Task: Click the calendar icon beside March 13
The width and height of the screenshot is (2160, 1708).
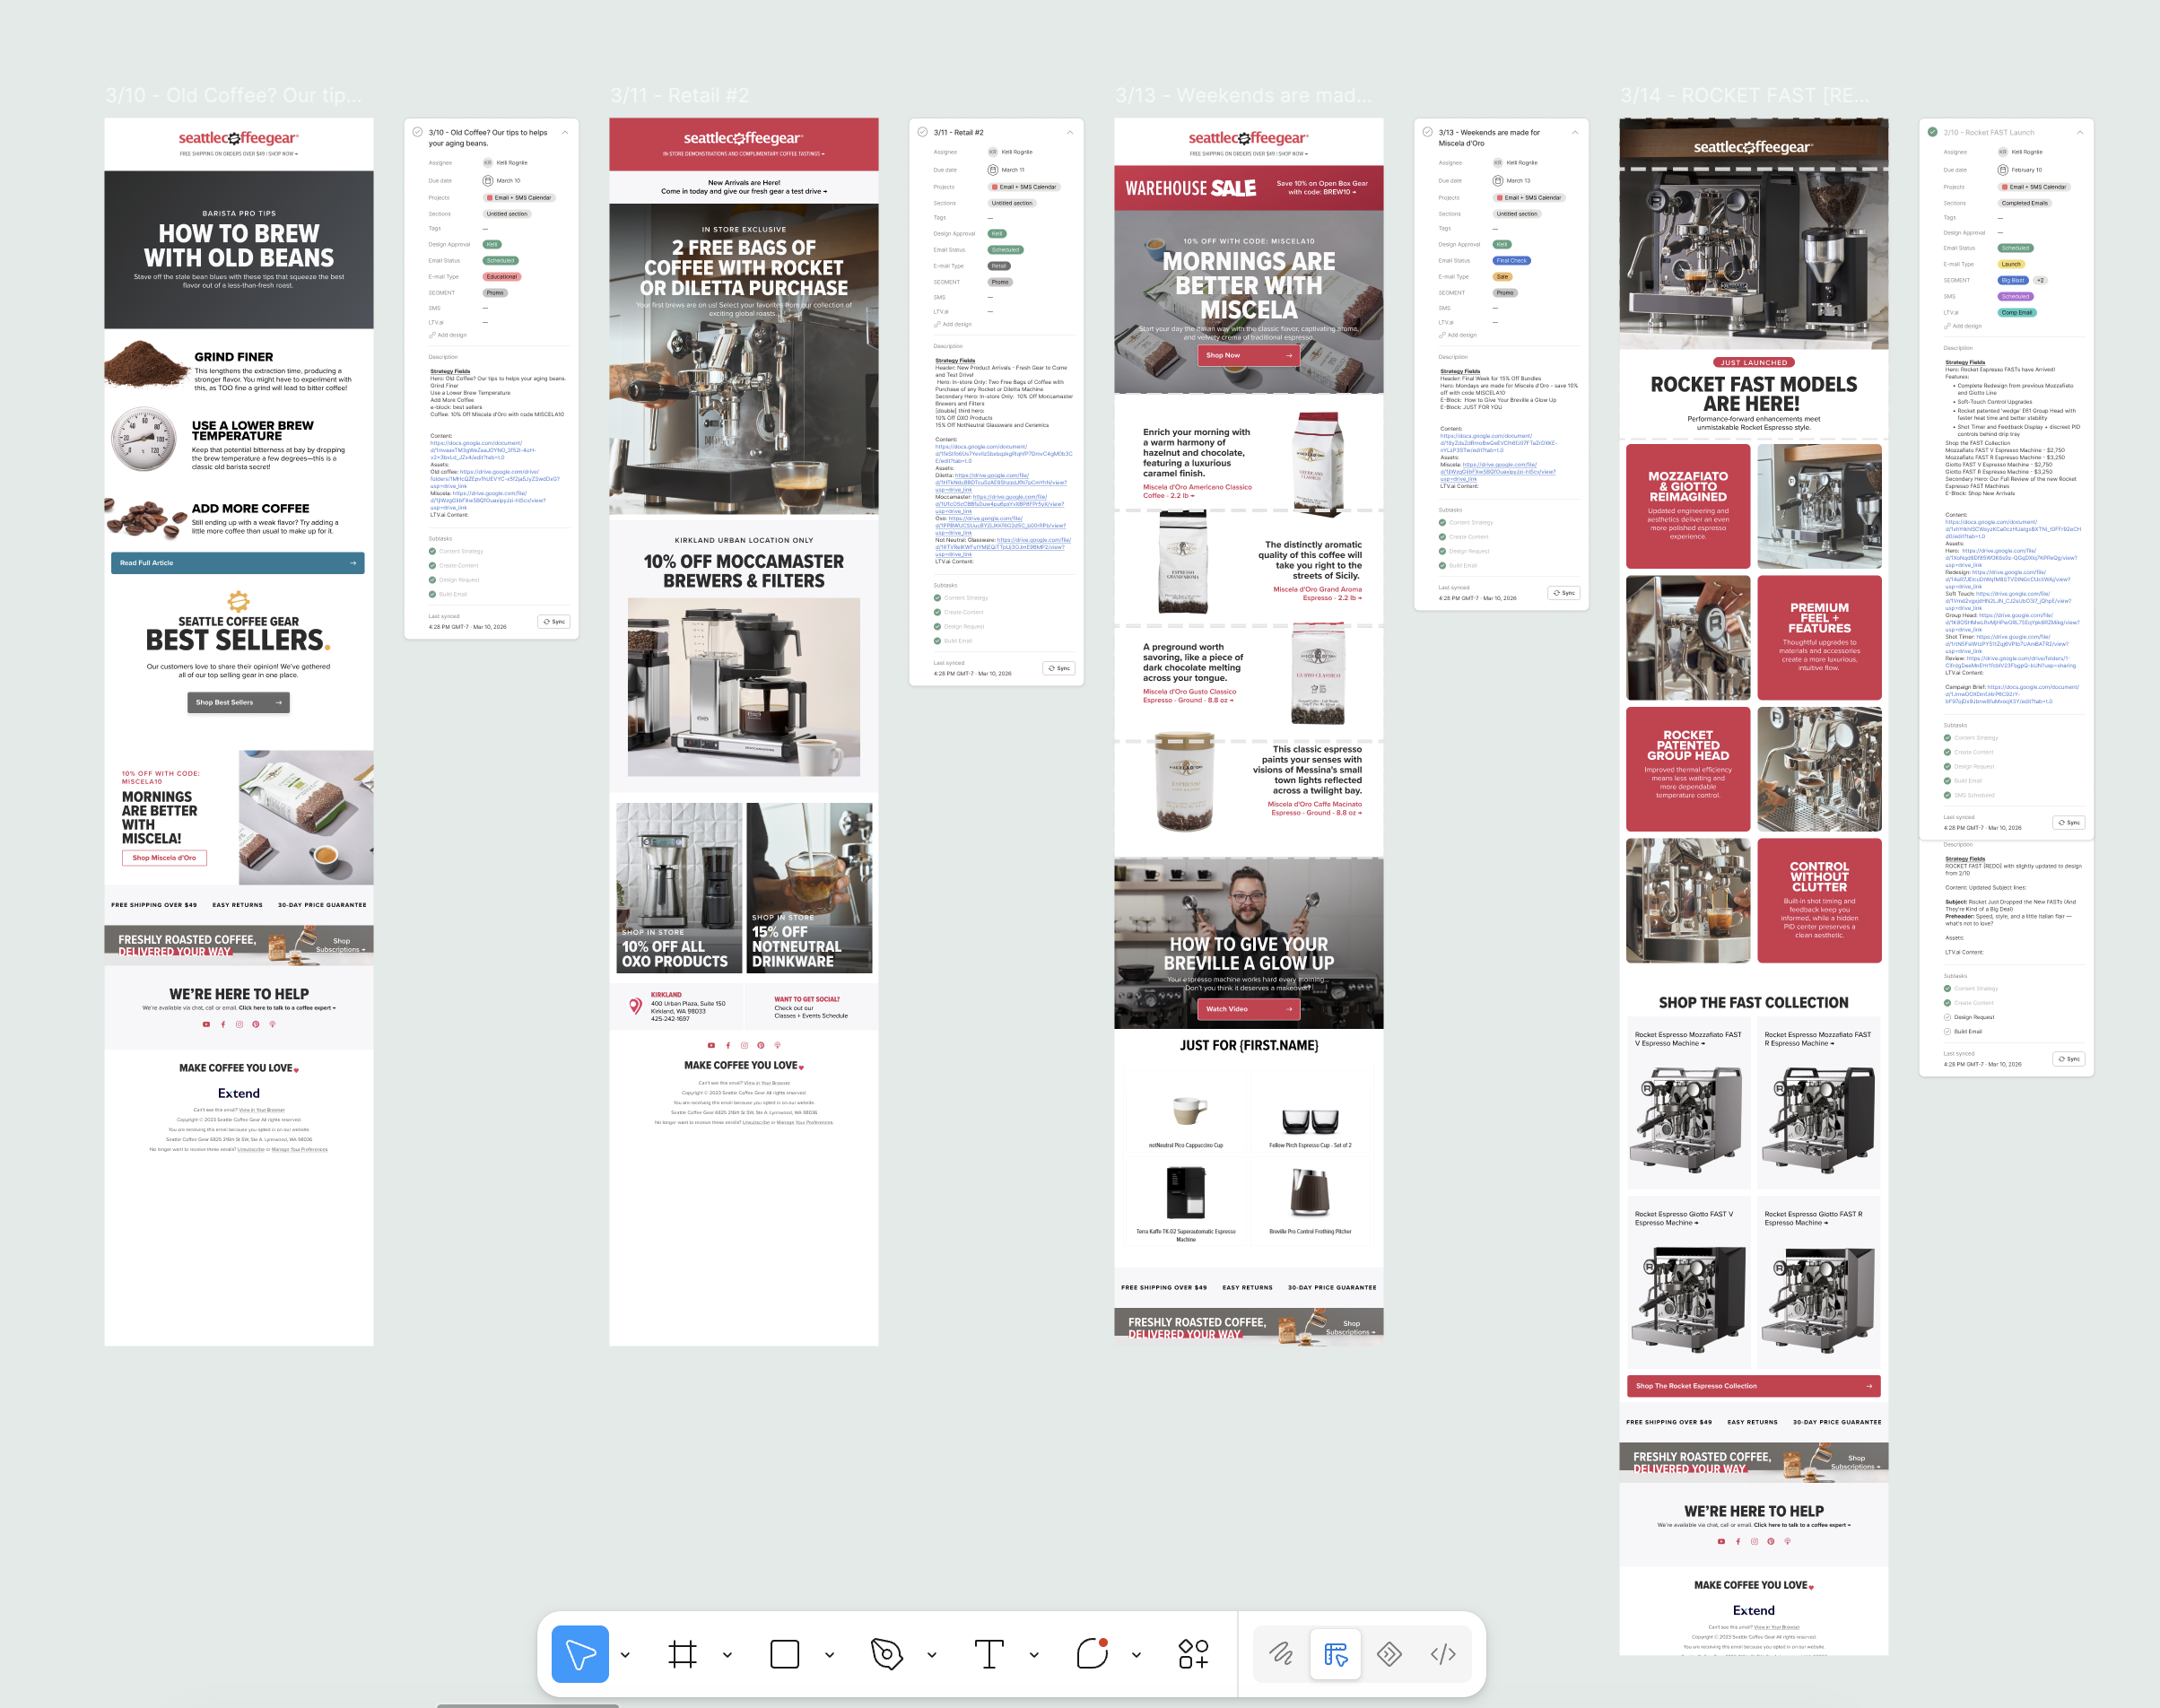Action: [1498, 181]
